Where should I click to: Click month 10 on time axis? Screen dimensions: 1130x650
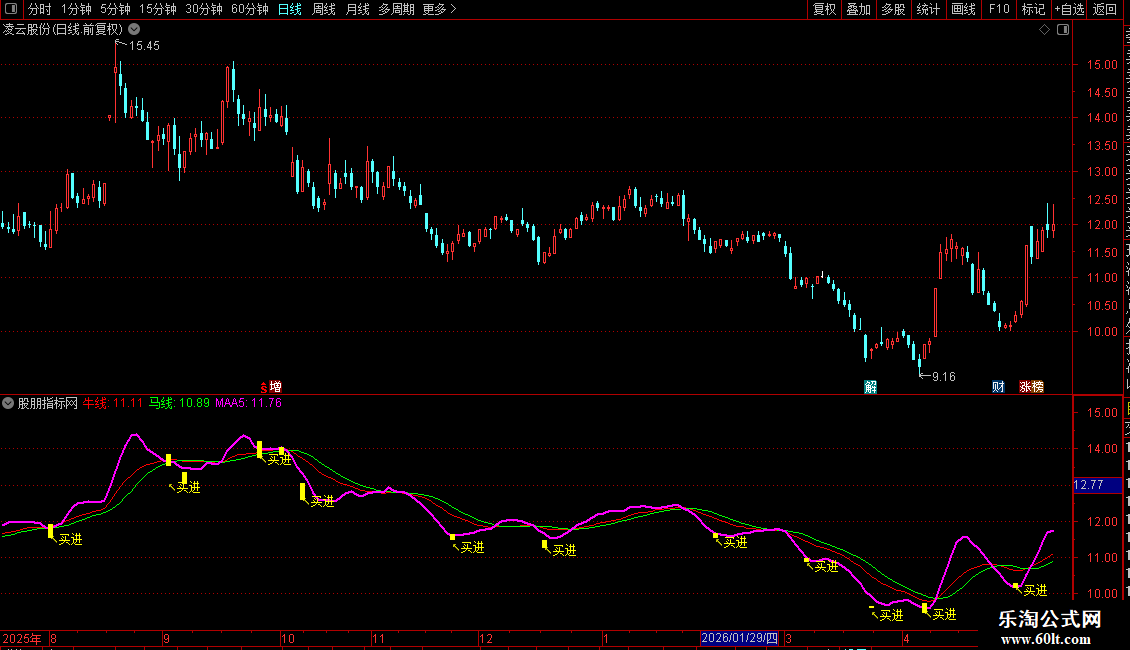click(x=288, y=638)
